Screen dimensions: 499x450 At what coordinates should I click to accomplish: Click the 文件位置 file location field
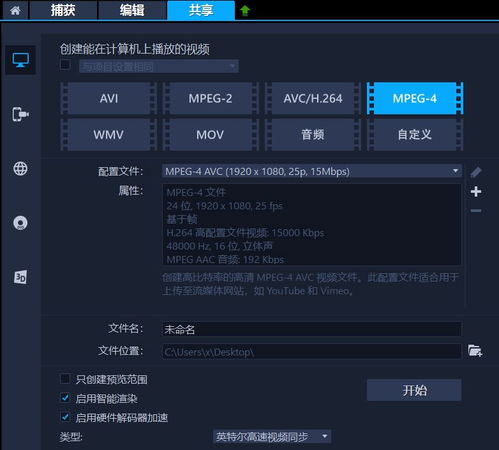tap(312, 352)
